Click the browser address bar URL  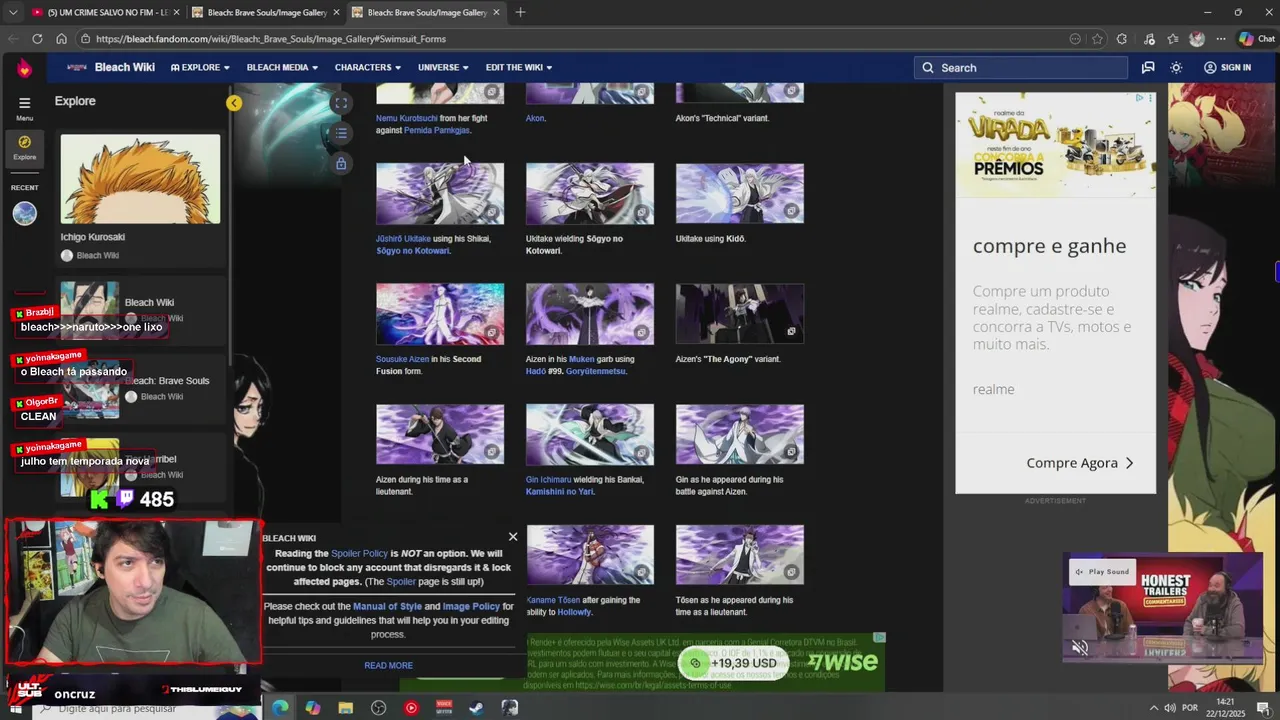click(271, 39)
